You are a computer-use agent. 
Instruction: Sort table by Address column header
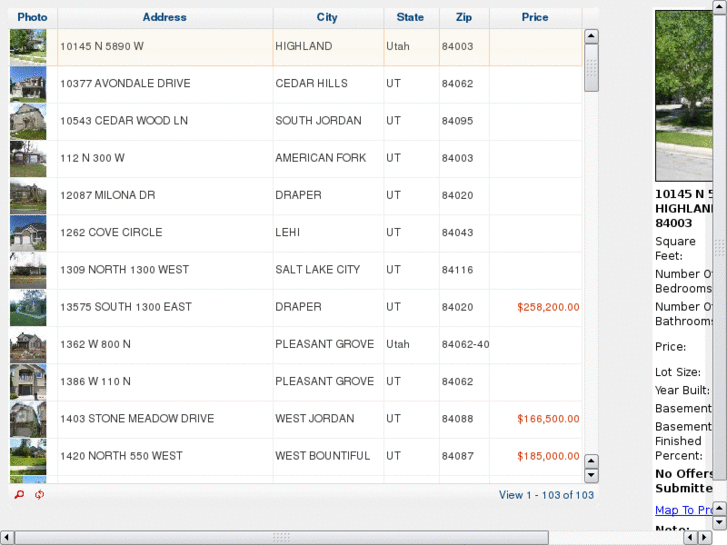point(165,17)
